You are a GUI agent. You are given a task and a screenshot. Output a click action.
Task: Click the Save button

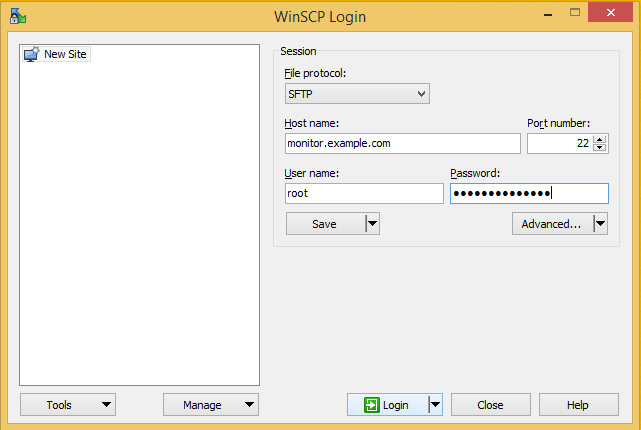tap(325, 224)
